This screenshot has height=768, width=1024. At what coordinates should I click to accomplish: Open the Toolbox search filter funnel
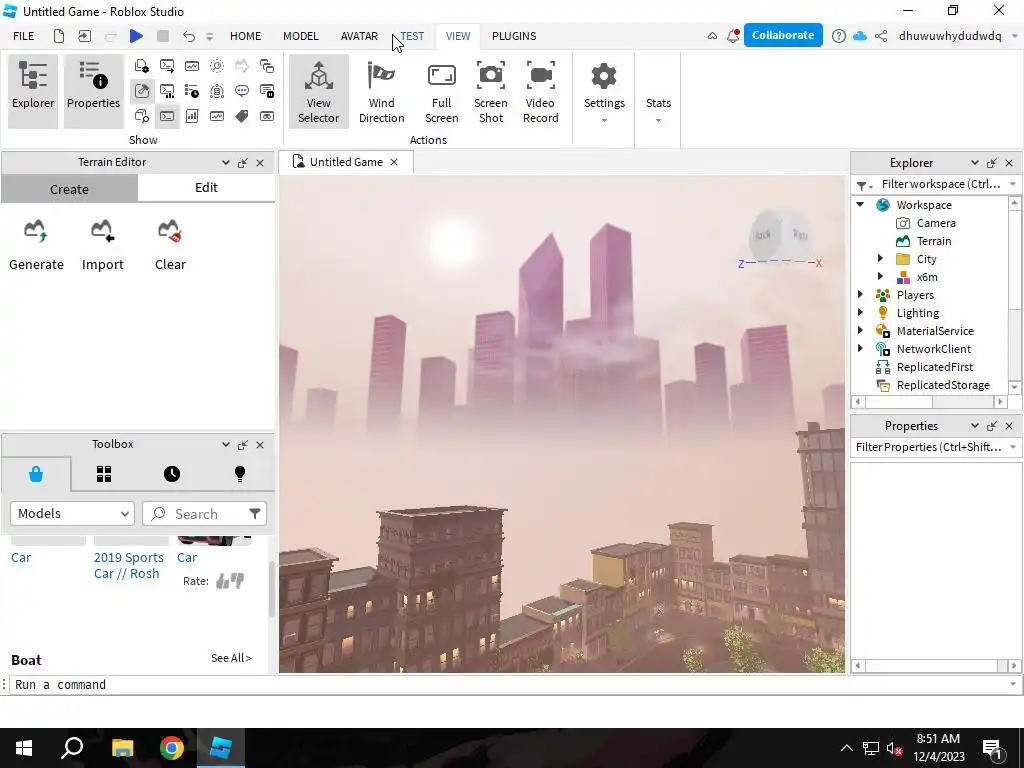[x=255, y=513]
